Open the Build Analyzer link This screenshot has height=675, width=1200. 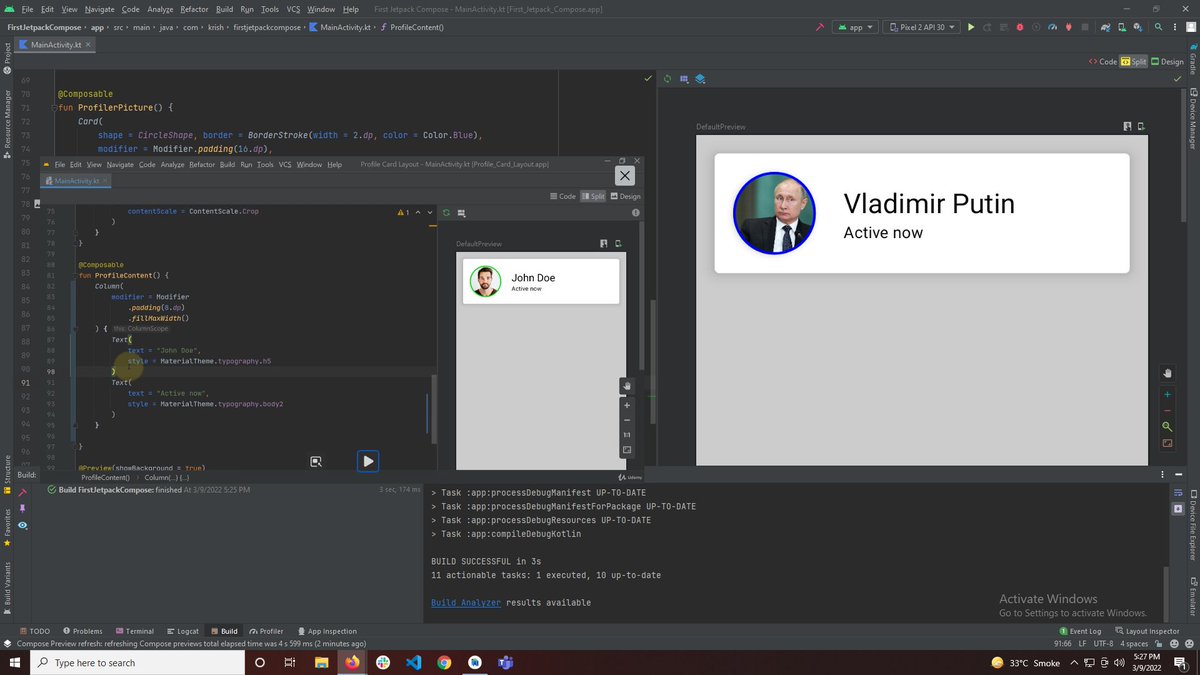466,603
